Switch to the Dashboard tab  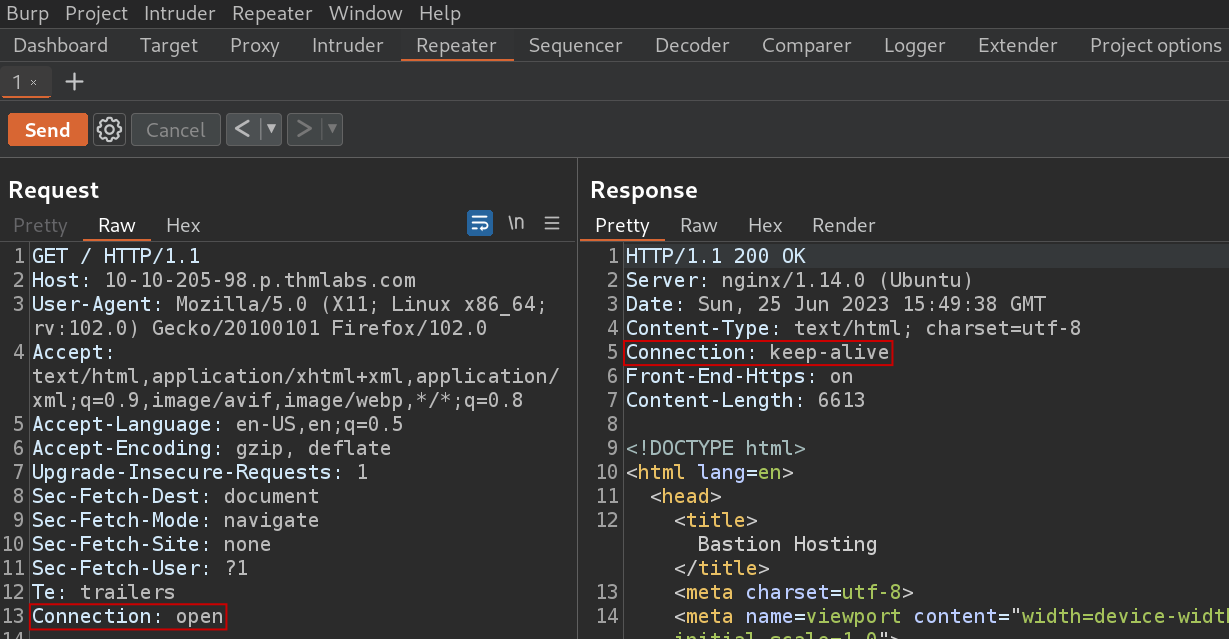[x=61, y=45]
